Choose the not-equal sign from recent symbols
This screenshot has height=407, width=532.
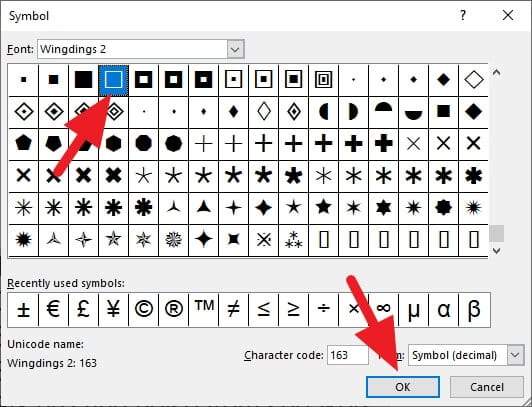[233, 310]
